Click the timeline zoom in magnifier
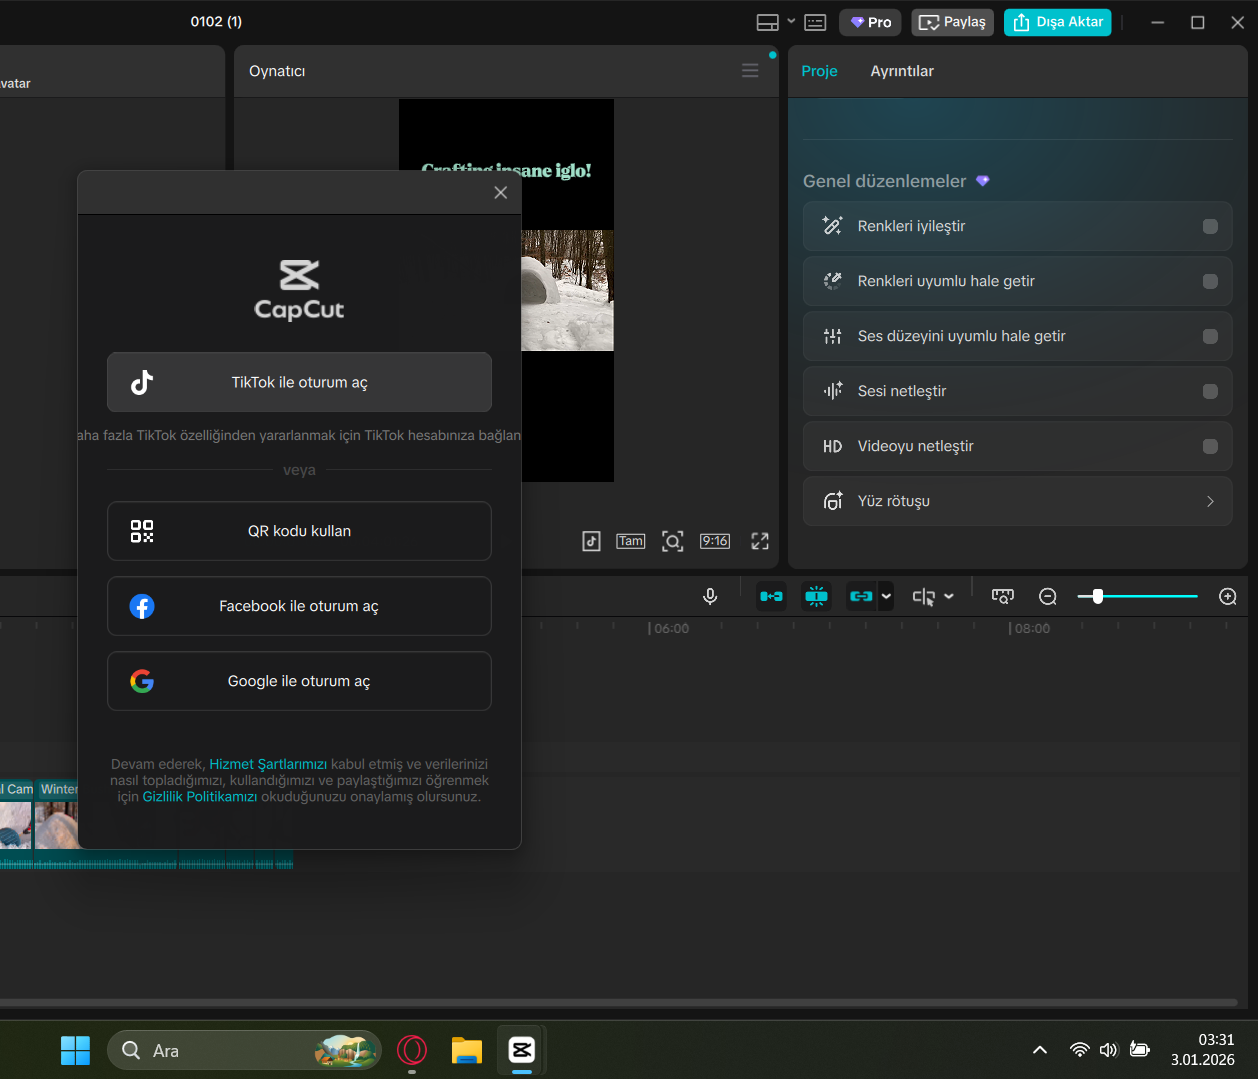Image resolution: width=1258 pixels, height=1079 pixels. tap(1228, 597)
